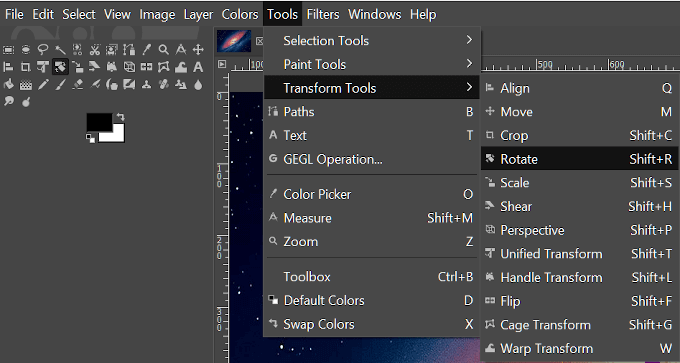Open the Select menu
The height and width of the screenshot is (363, 680).
[x=78, y=14]
